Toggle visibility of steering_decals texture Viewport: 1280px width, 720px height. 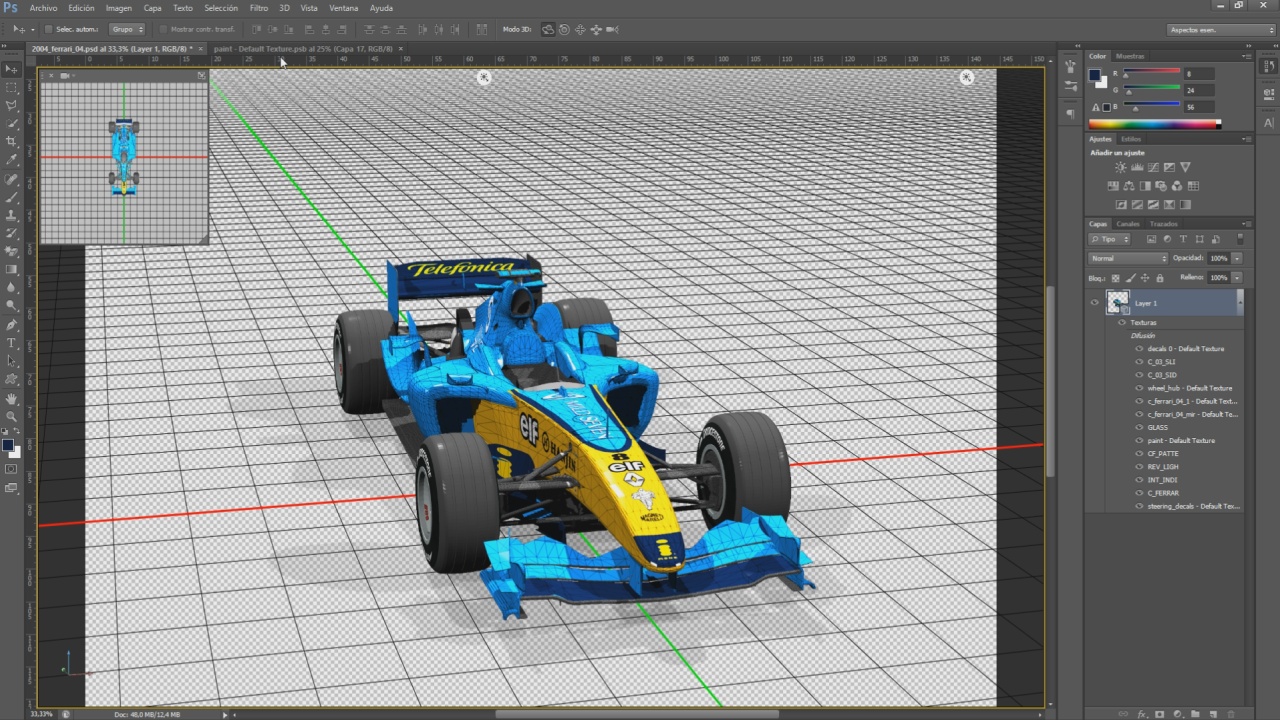[1139, 506]
